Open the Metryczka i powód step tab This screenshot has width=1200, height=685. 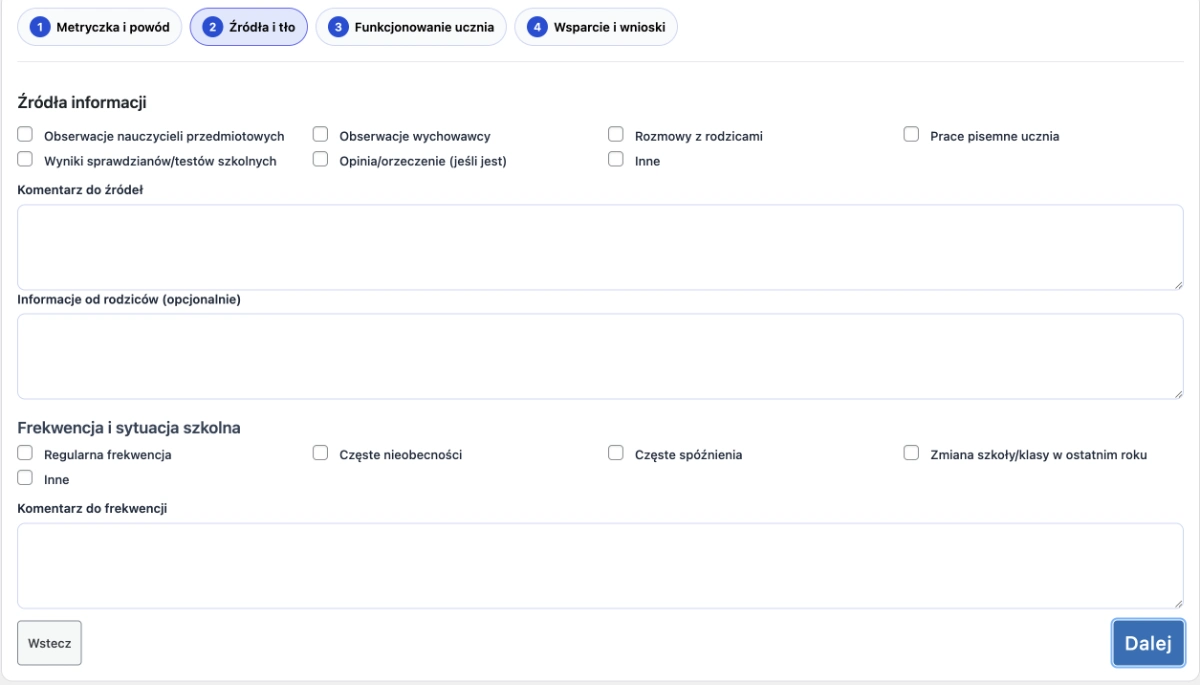[x=100, y=27]
